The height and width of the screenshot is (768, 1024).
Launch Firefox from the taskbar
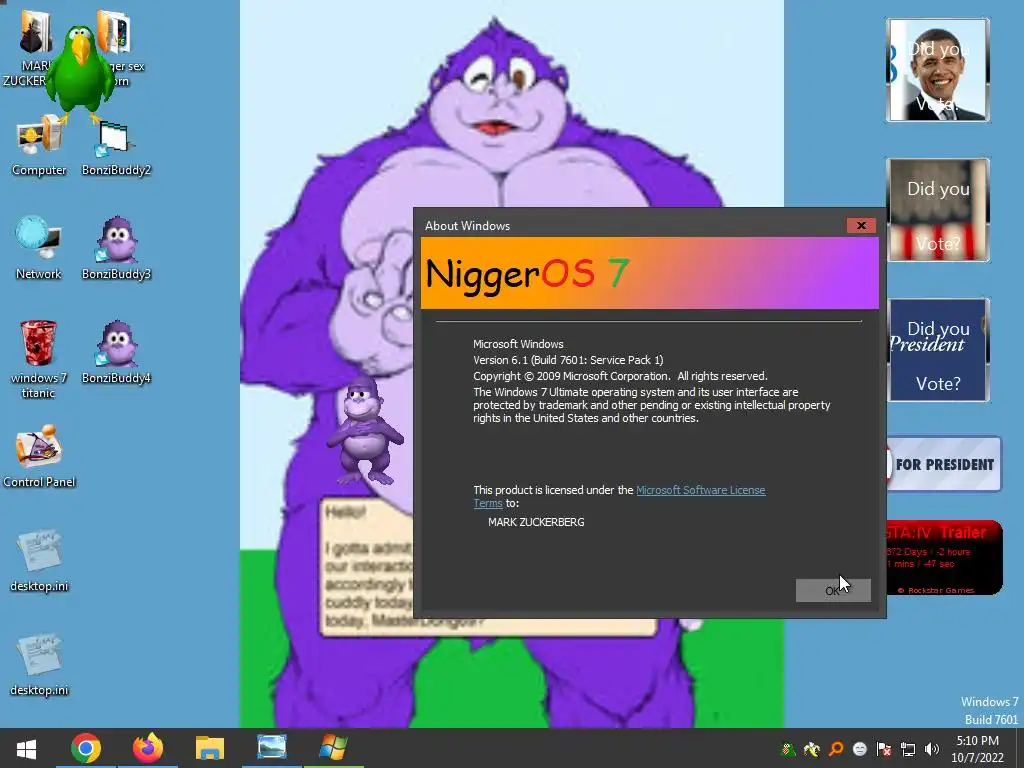(148, 748)
